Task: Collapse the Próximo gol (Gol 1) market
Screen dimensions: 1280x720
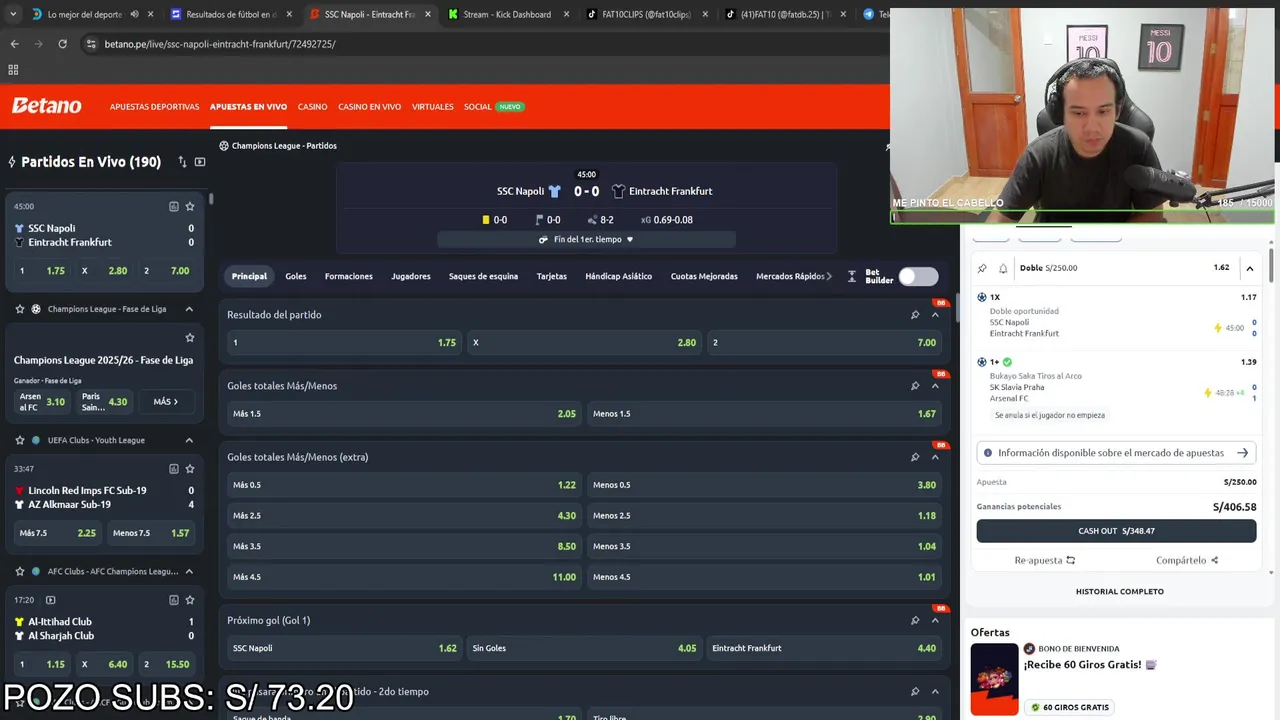Action: pos(936,620)
